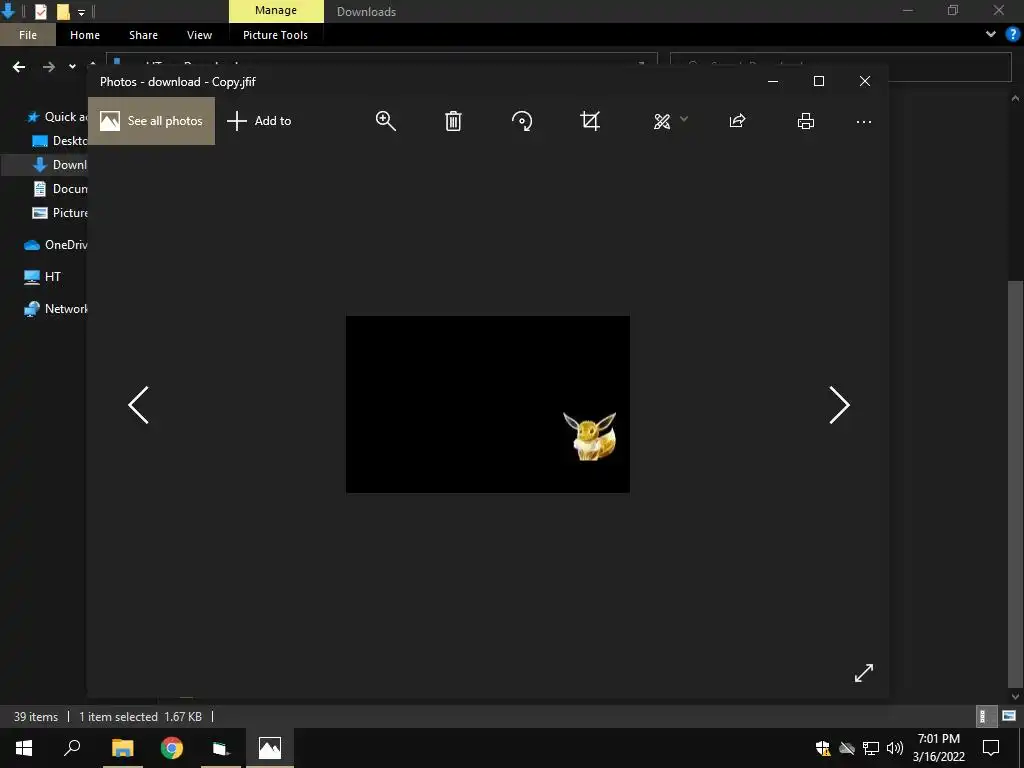
Task: Open Windows Security tray icon
Action: click(823, 748)
